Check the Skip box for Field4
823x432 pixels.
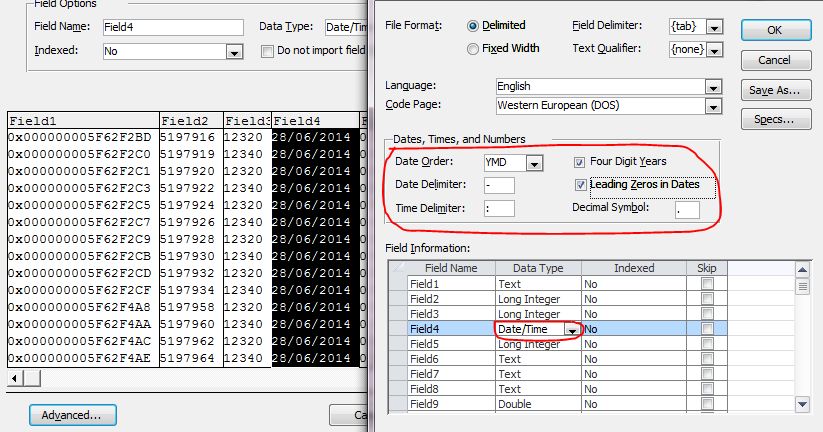(707, 329)
